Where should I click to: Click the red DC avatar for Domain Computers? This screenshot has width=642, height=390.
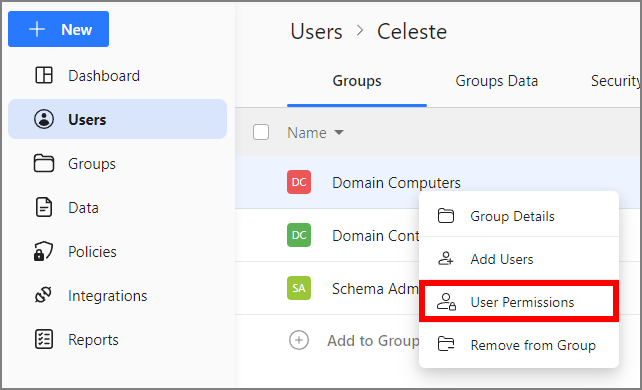tap(299, 182)
